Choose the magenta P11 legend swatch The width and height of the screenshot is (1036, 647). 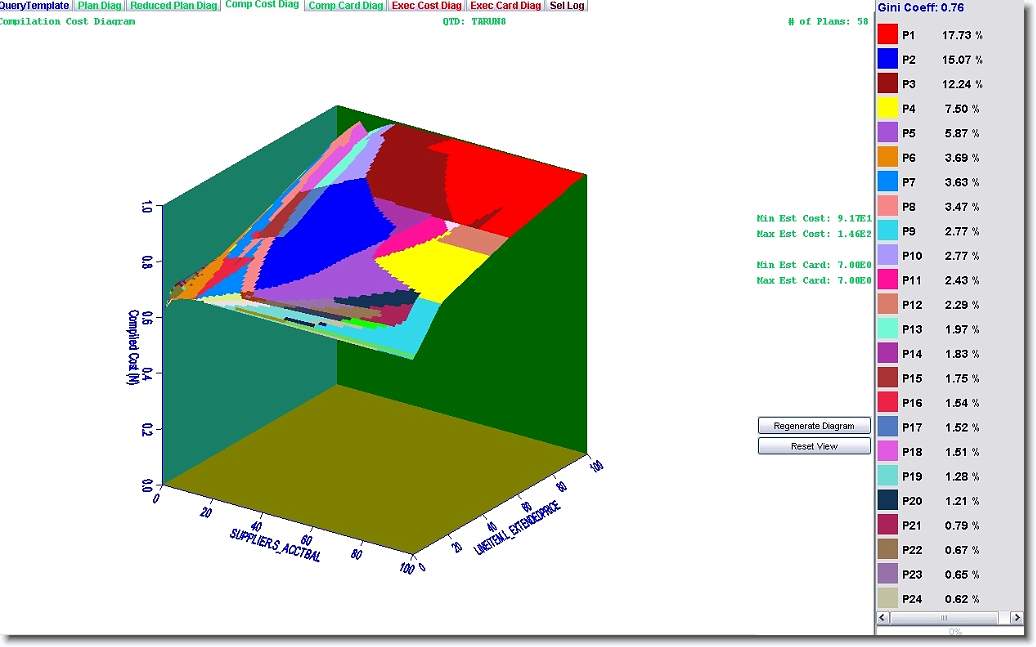887,280
